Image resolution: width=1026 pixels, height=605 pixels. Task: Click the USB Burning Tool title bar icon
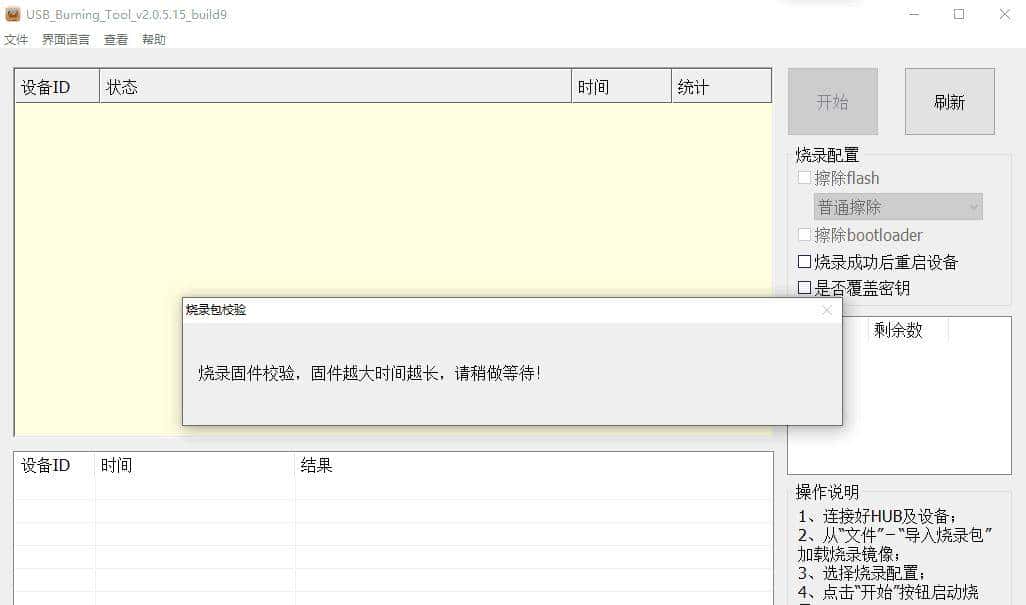(x=11, y=14)
